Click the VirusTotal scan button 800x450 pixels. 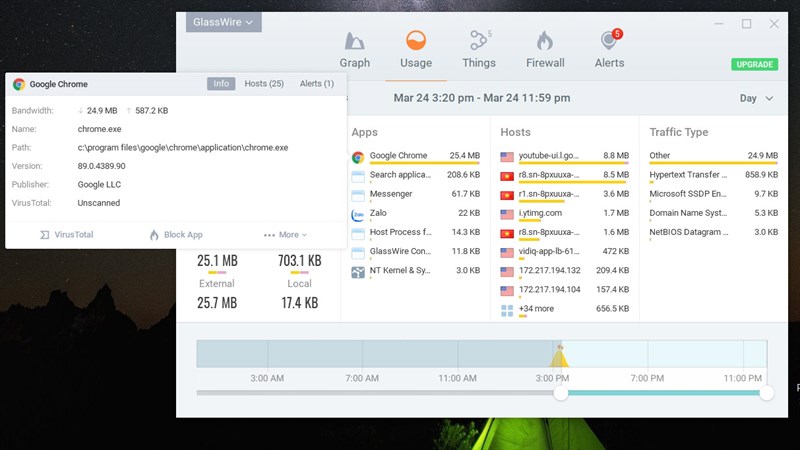pos(67,235)
